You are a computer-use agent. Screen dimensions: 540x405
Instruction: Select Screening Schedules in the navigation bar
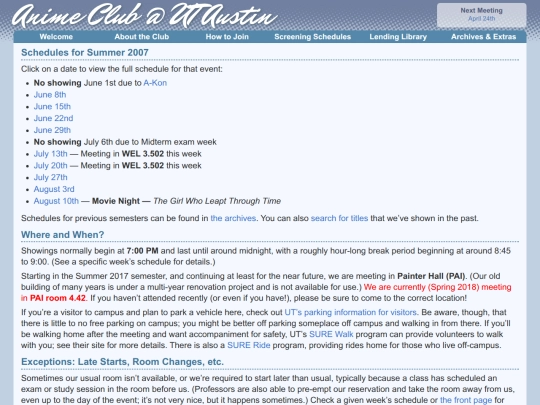click(x=312, y=37)
